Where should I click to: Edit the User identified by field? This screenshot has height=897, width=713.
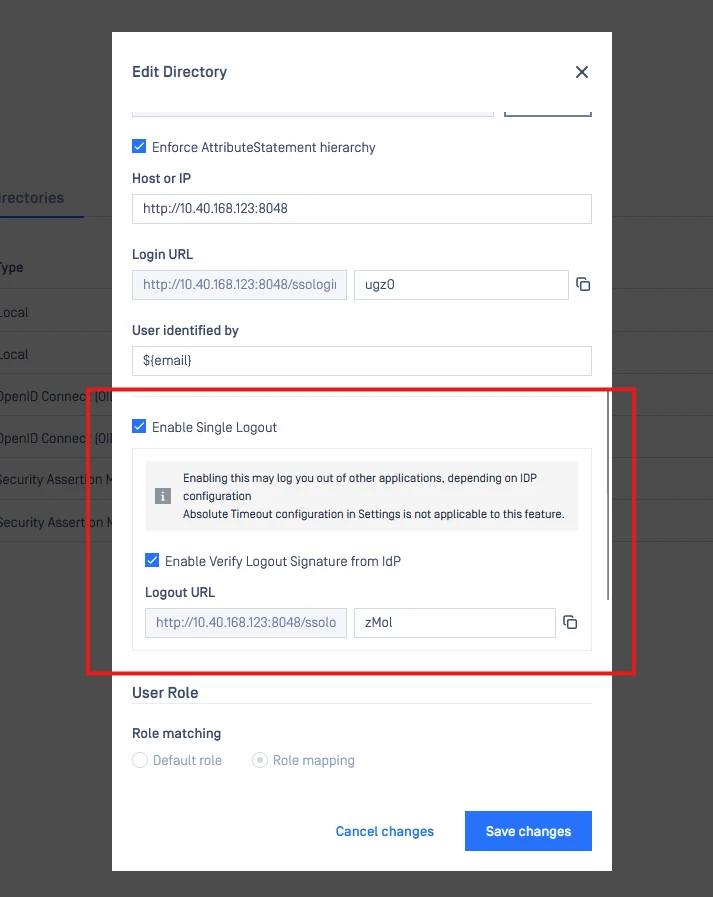[x=361, y=361]
